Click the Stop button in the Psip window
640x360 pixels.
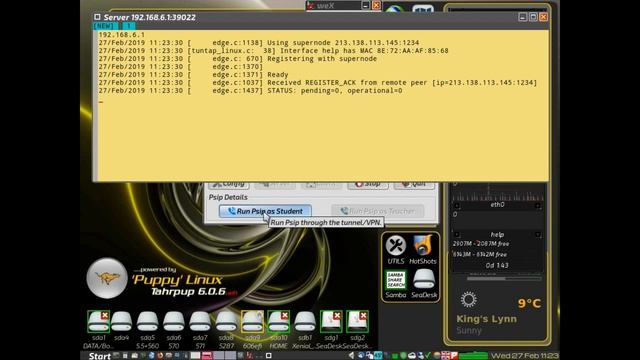[368, 184]
